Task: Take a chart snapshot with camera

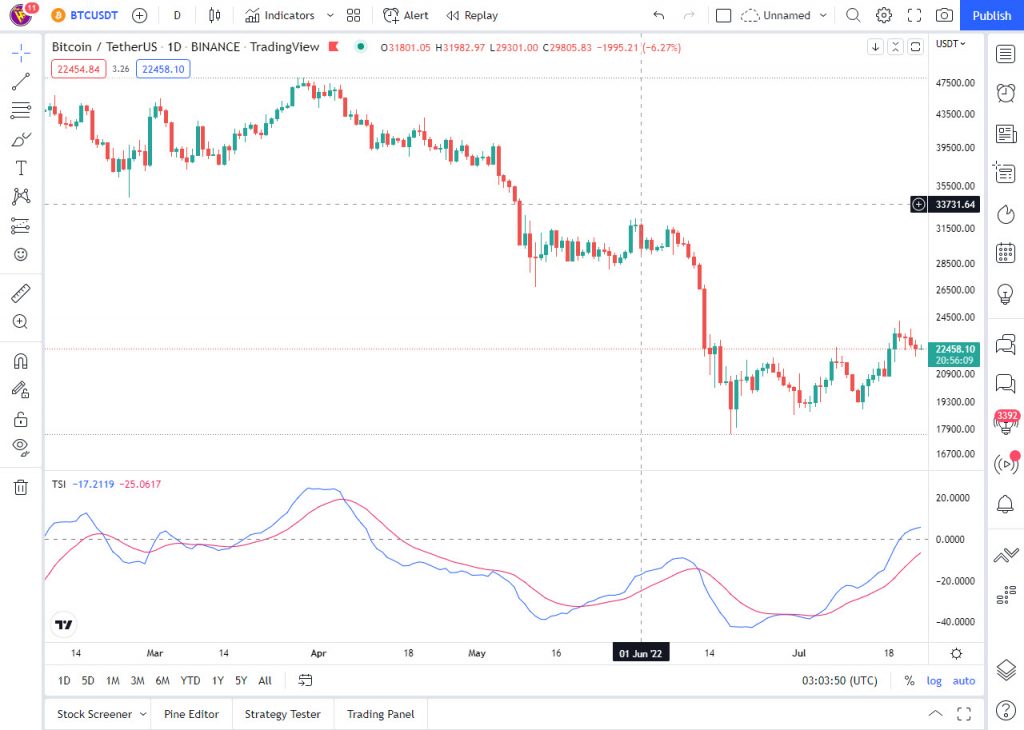Action: [x=944, y=16]
